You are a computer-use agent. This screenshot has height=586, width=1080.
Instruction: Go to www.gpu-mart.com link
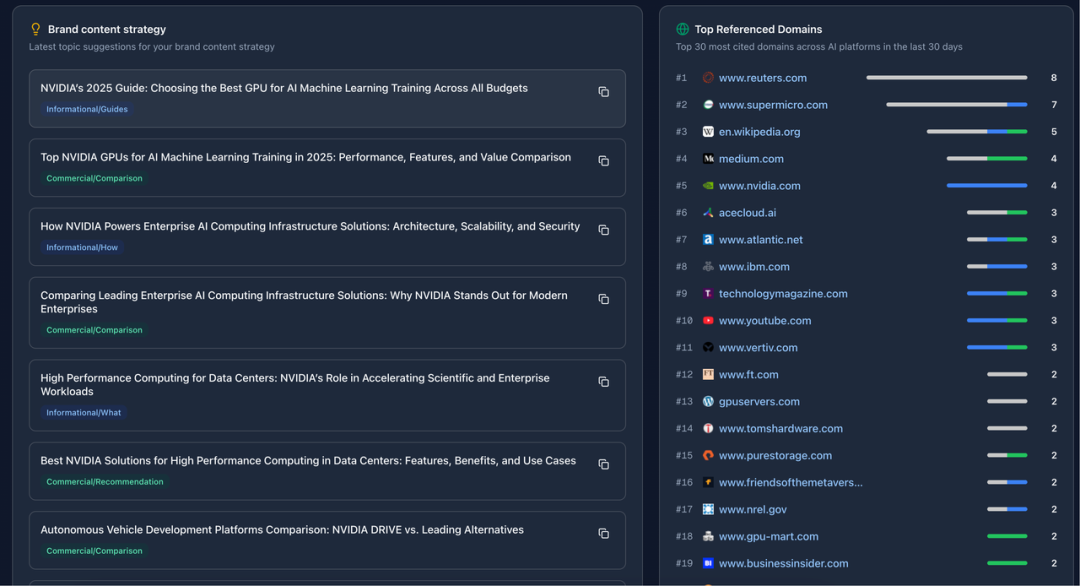[769, 536]
